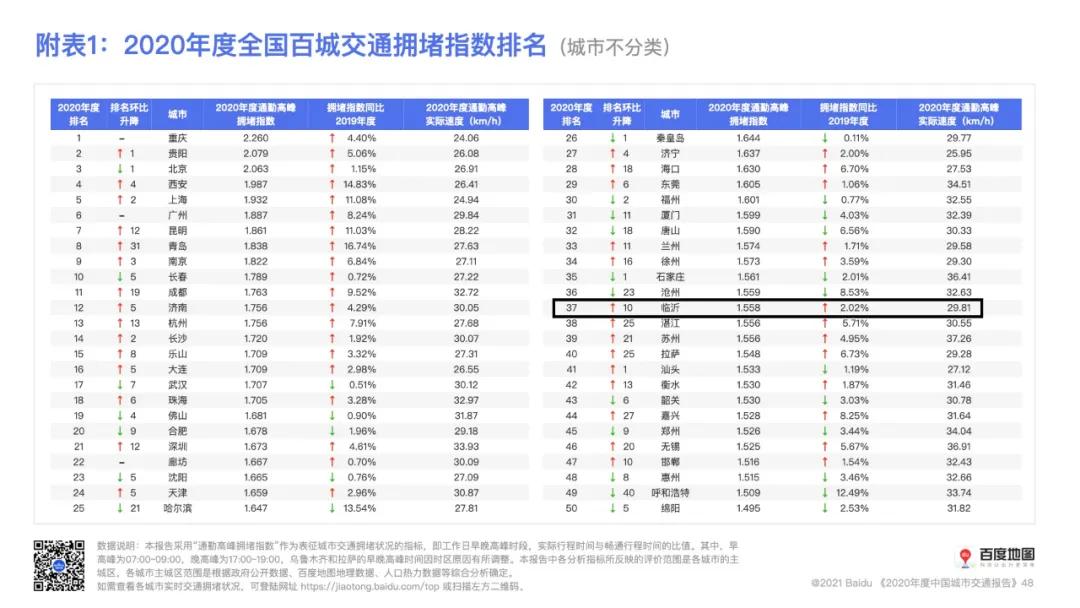Select city cell 临沂
The image size is (1080, 608).
tap(670, 308)
